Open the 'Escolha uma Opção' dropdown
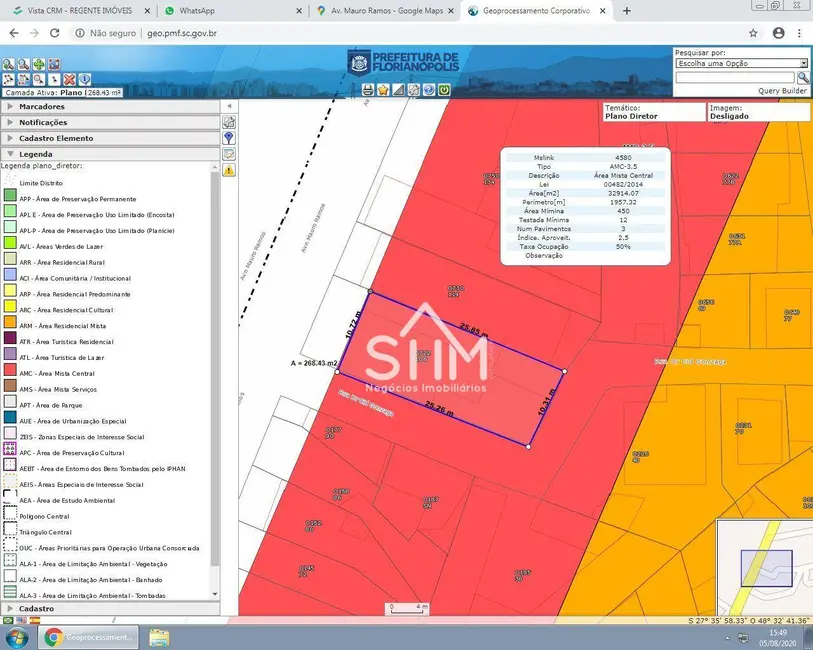The width and height of the screenshot is (813, 650). tap(741, 63)
